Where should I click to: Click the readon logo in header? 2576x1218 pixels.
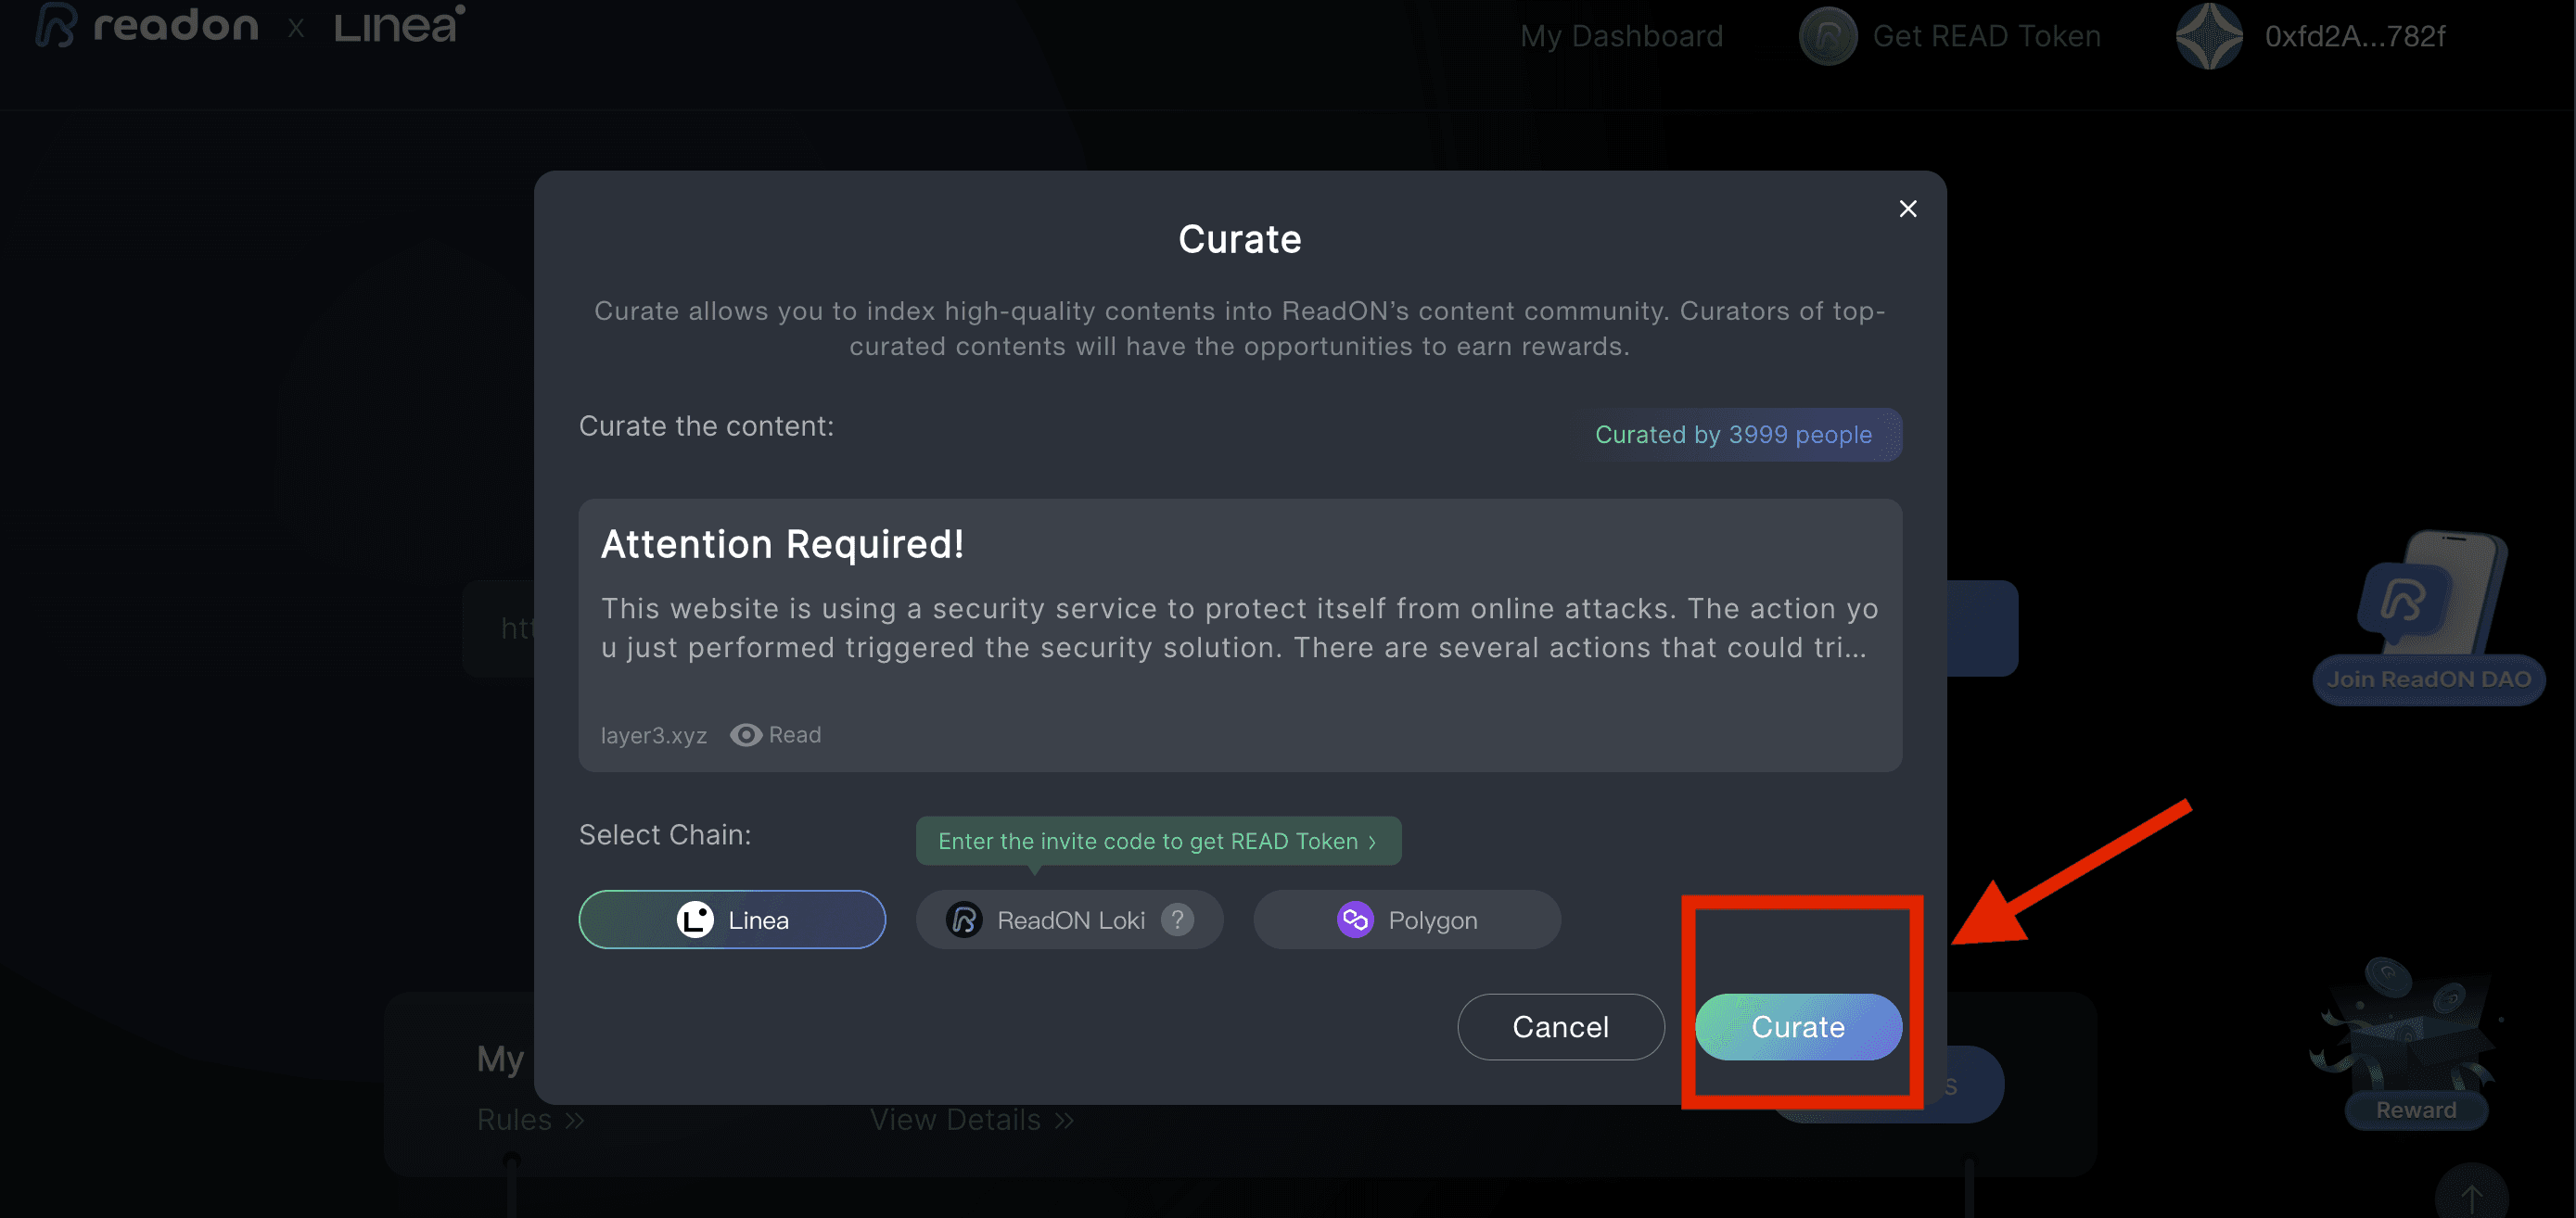point(147,25)
